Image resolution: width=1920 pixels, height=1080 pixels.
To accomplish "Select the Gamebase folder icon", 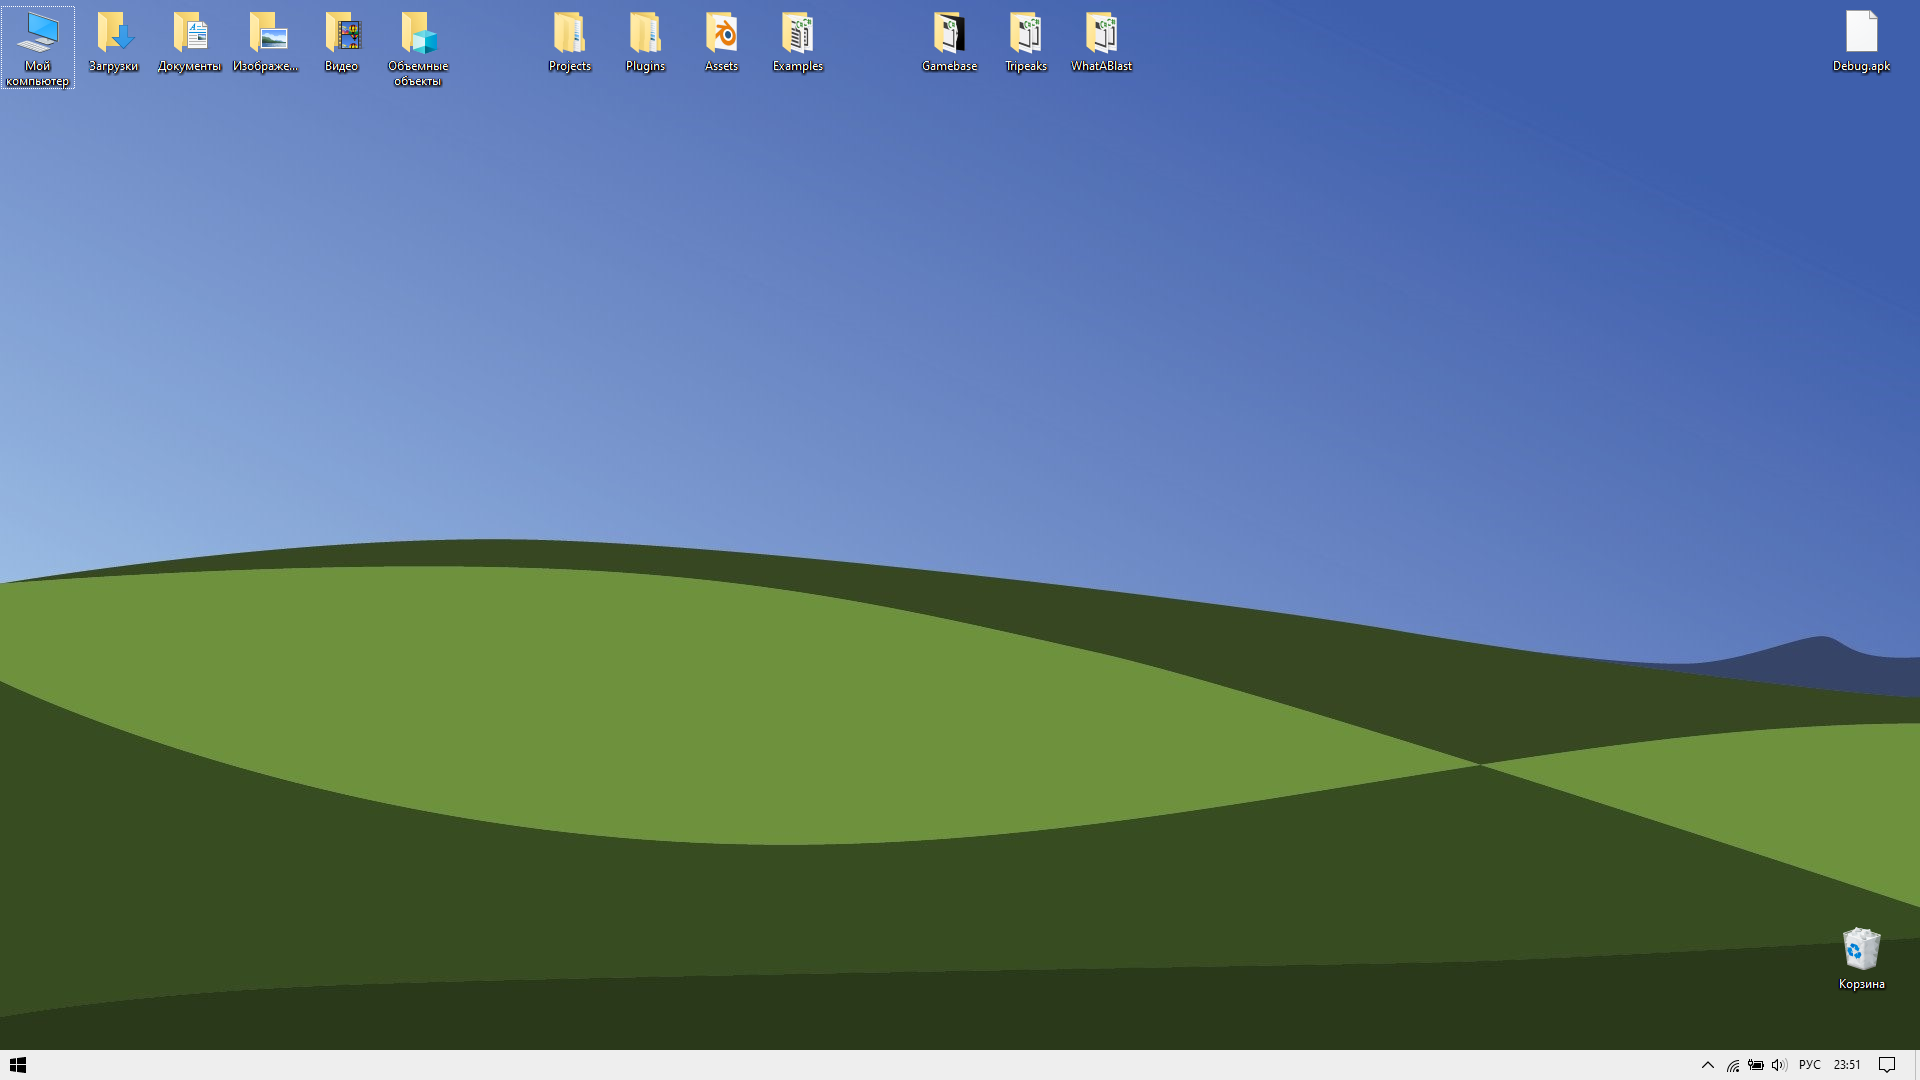I will pos(950,42).
